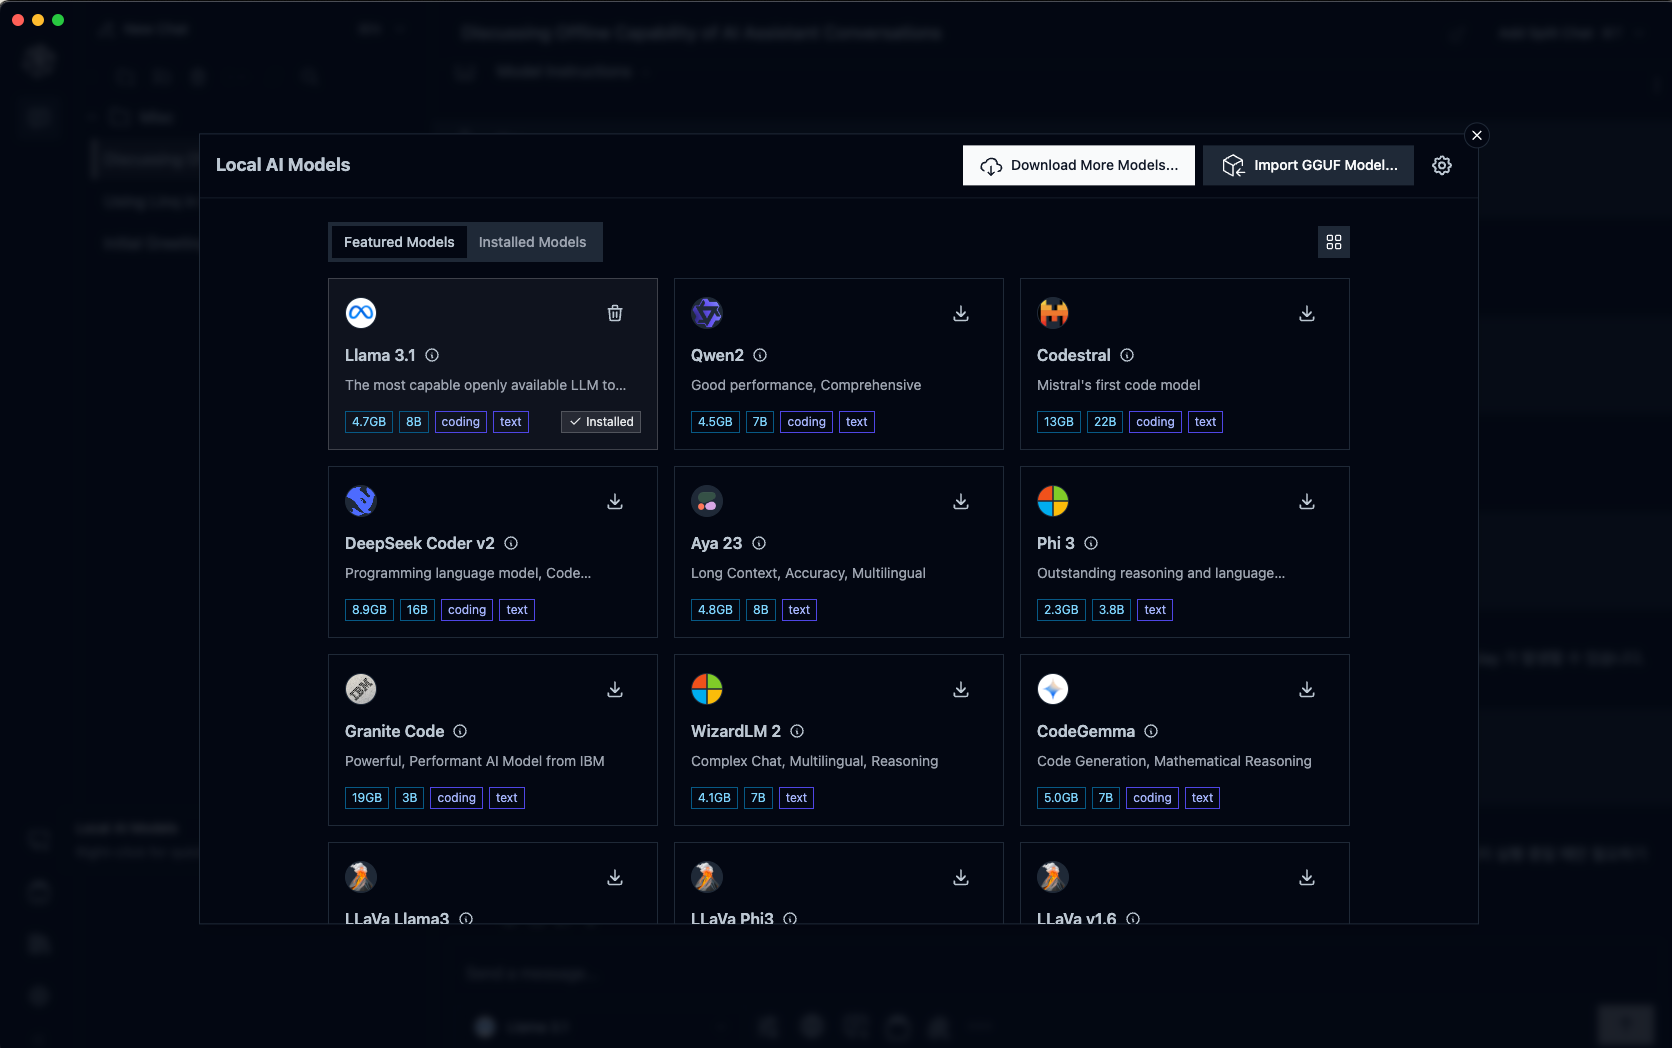The image size is (1672, 1048).
Task: Click the 3.8B tag on Phi 3
Action: tap(1112, 610)
